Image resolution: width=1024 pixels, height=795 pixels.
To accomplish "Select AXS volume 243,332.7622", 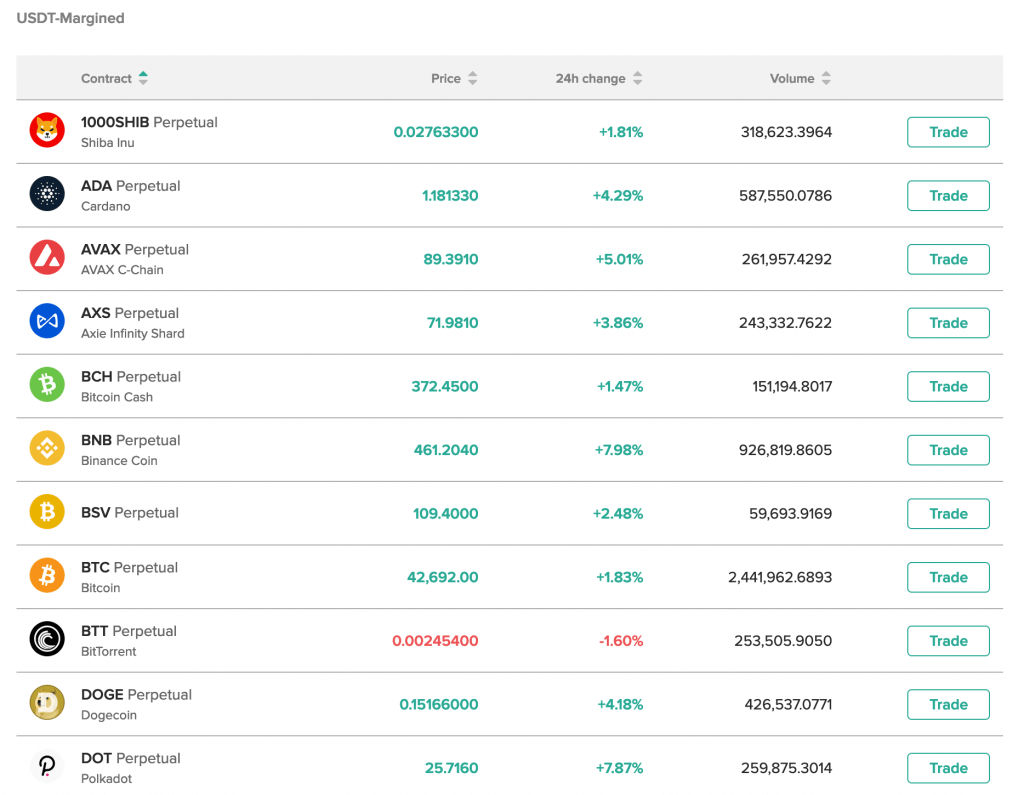I will coord(786,323).
